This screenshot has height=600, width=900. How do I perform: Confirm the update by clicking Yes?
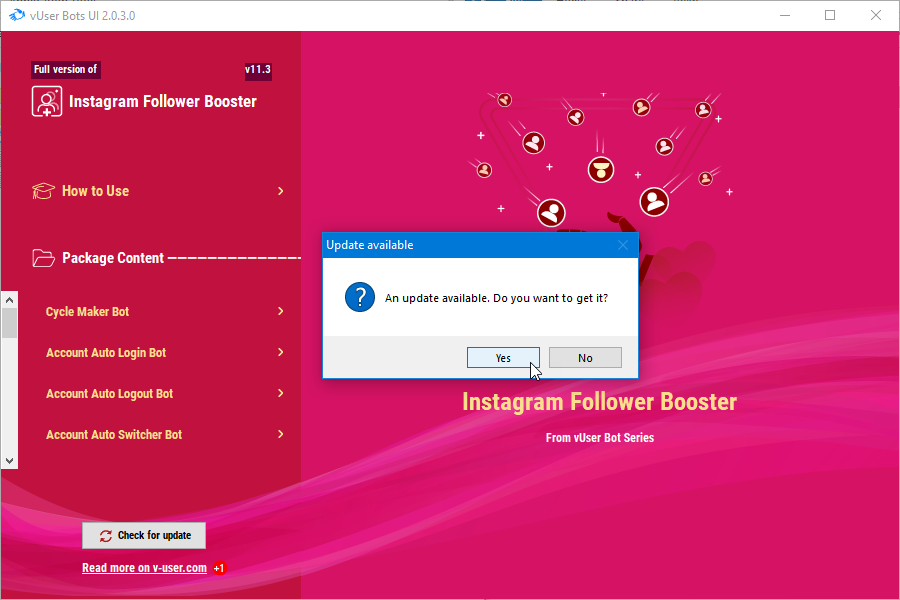tap(503, 358)
